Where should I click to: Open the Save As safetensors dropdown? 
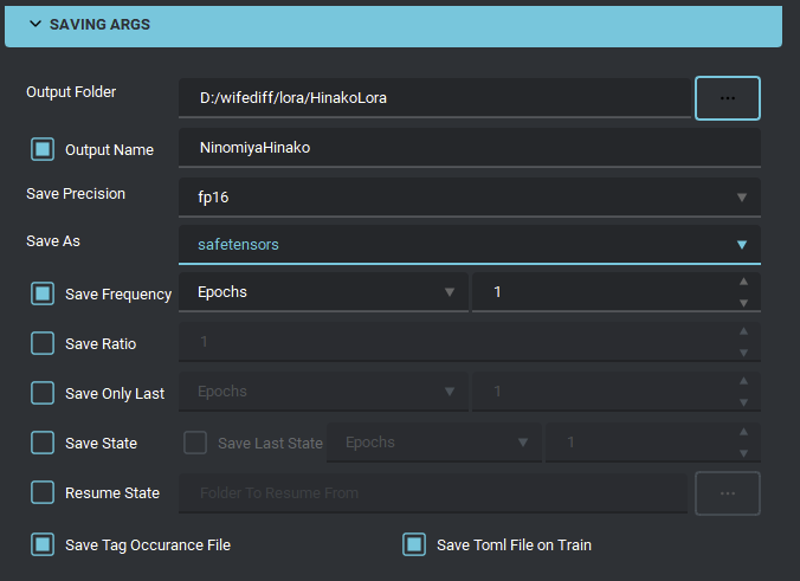point(469,244)
